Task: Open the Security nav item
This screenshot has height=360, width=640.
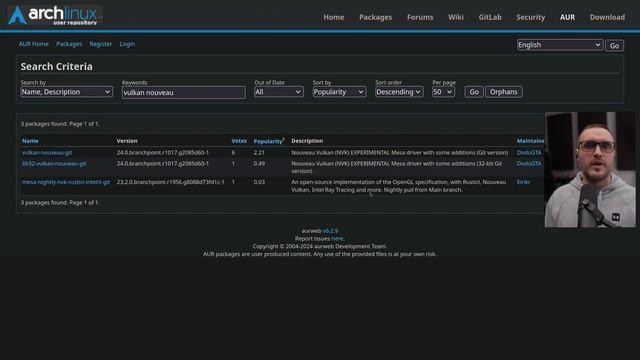Action: point(530,17)
